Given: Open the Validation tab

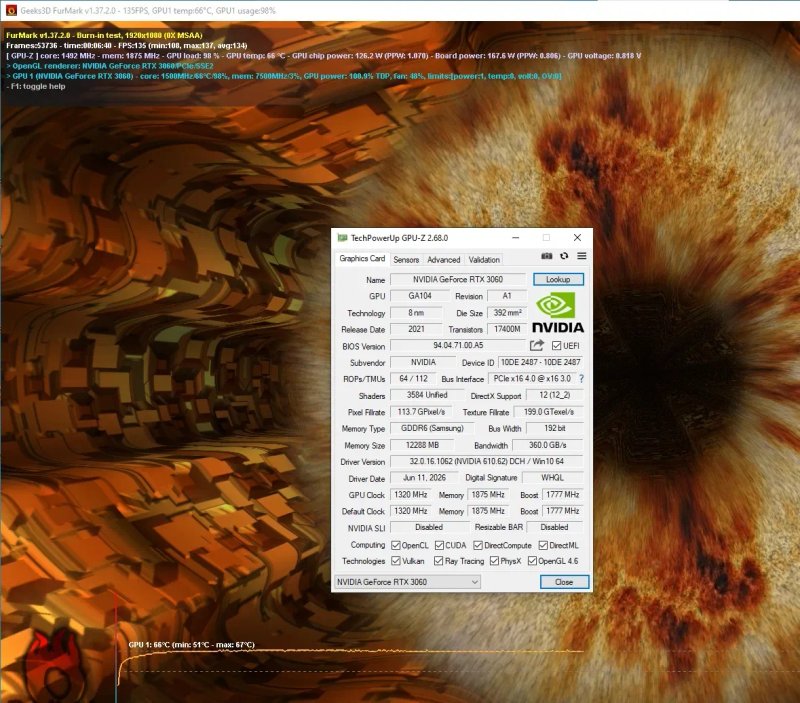Looking at the screenshot, I should click(484, 260).
